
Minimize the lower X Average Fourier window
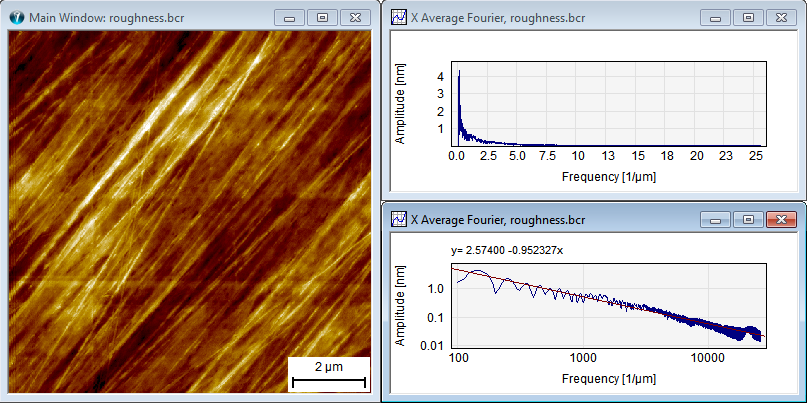click(716, 220)
